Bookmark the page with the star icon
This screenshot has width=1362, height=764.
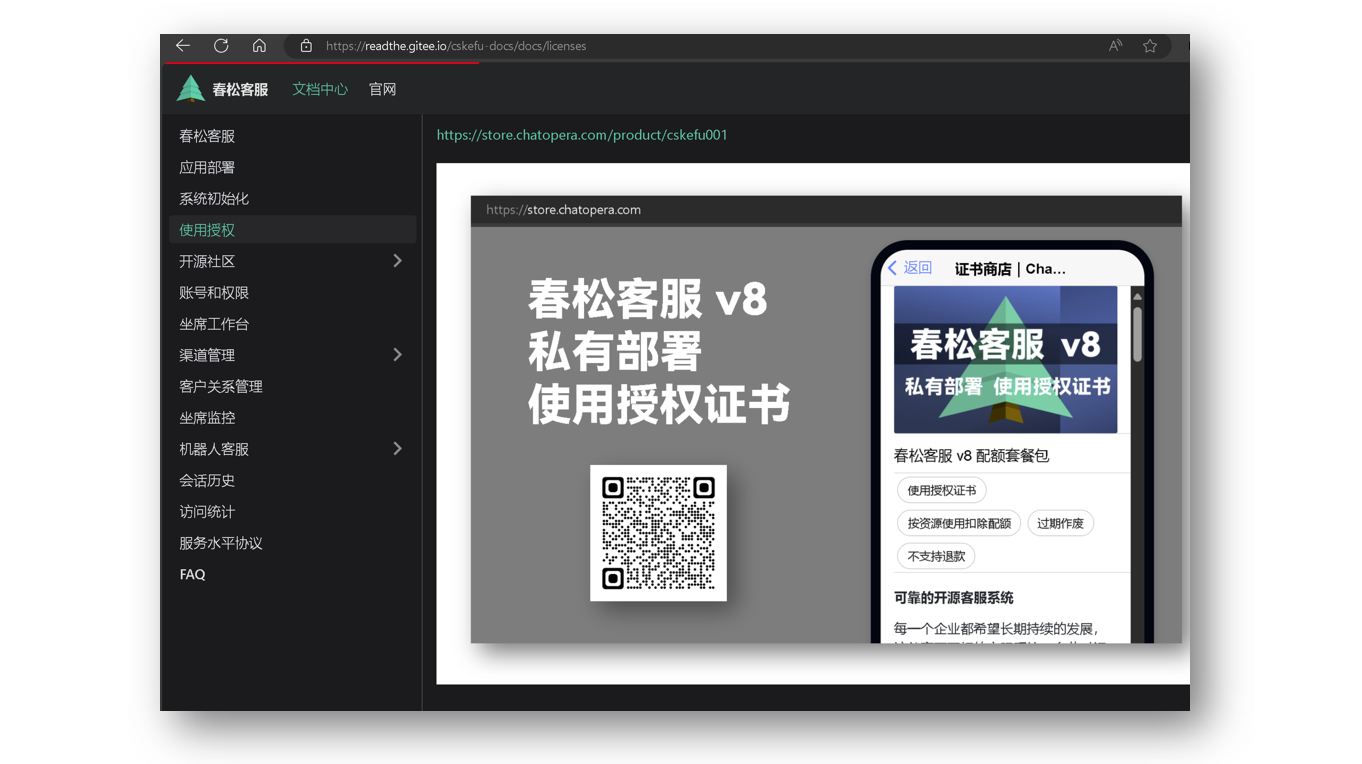[1150, 46]
